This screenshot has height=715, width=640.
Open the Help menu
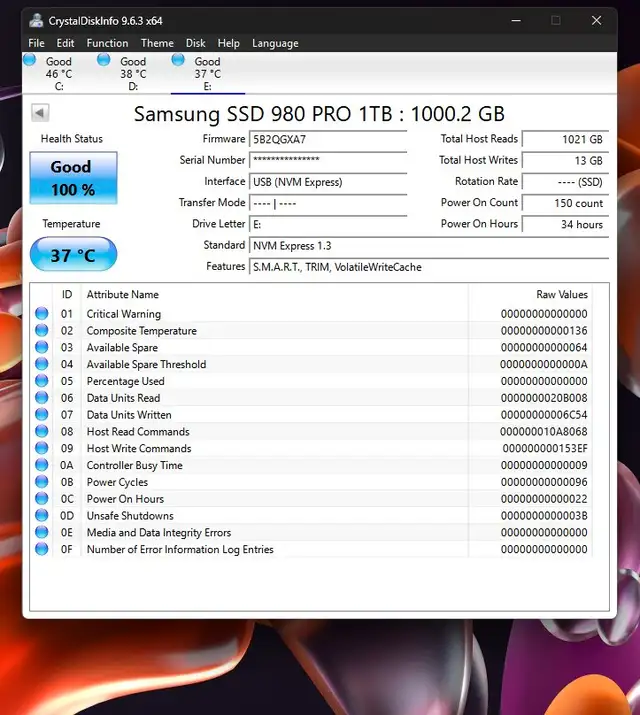(x=228, y=43)
